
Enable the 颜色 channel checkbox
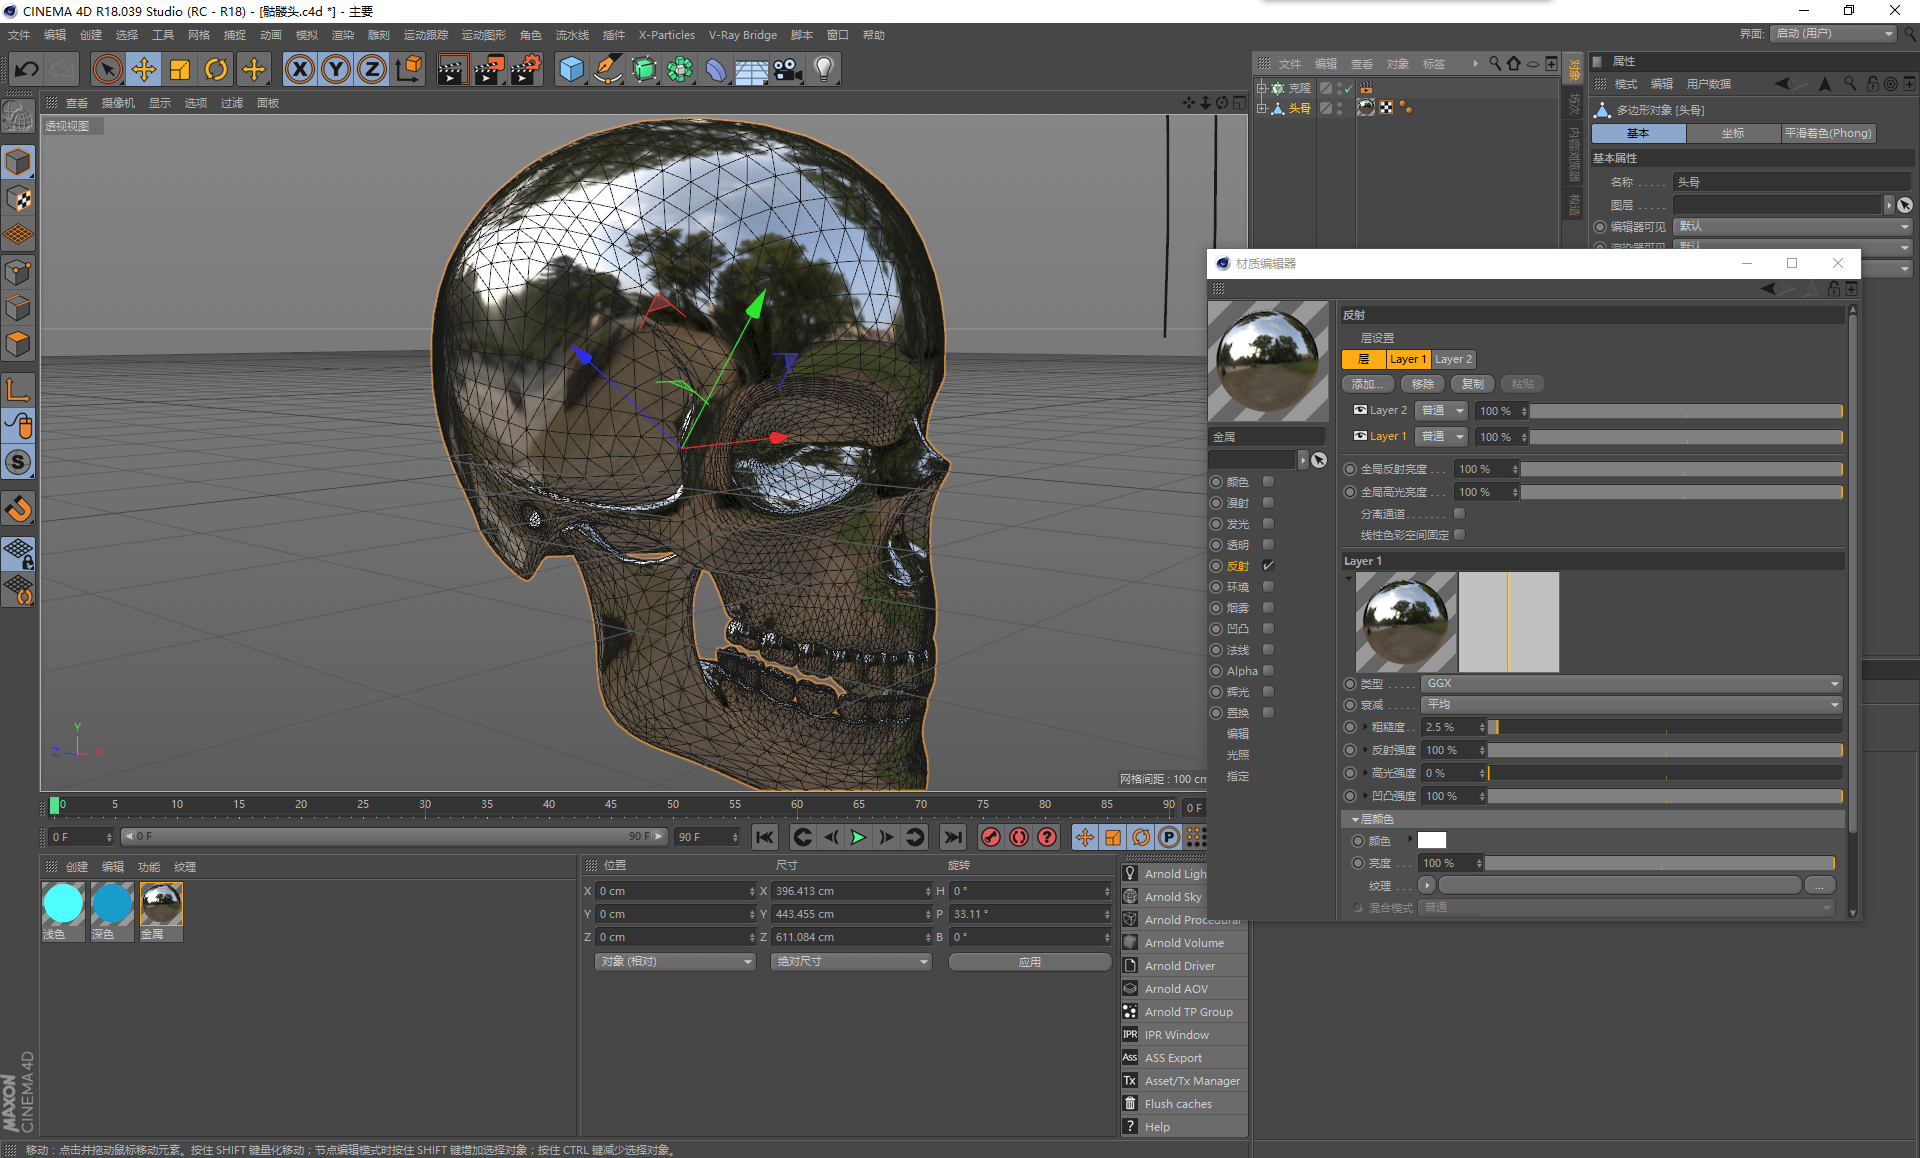click(1268, 482)
